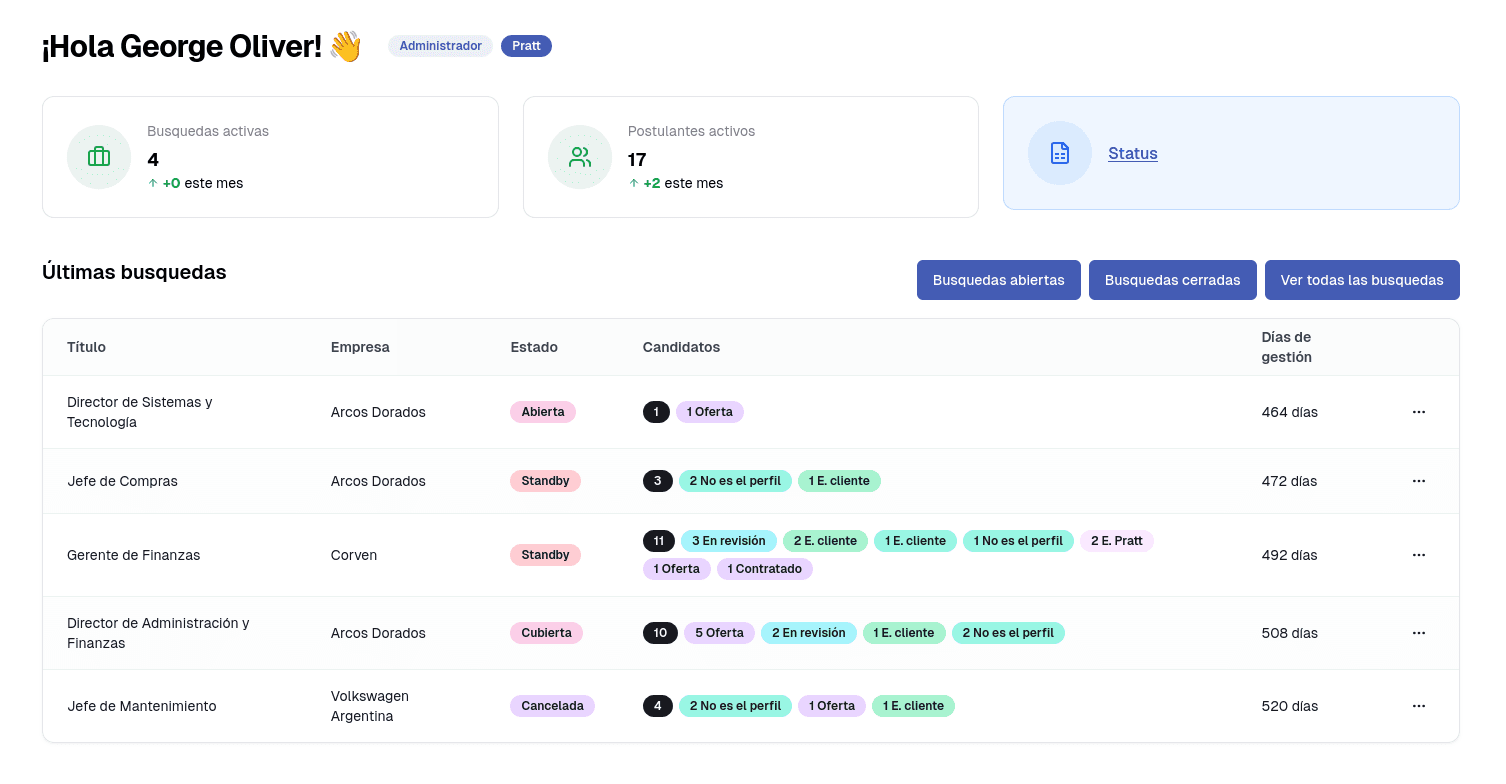This screenshot has width=1506, height=784.
Task: Click the Administrador role badge
Action: 440,46
